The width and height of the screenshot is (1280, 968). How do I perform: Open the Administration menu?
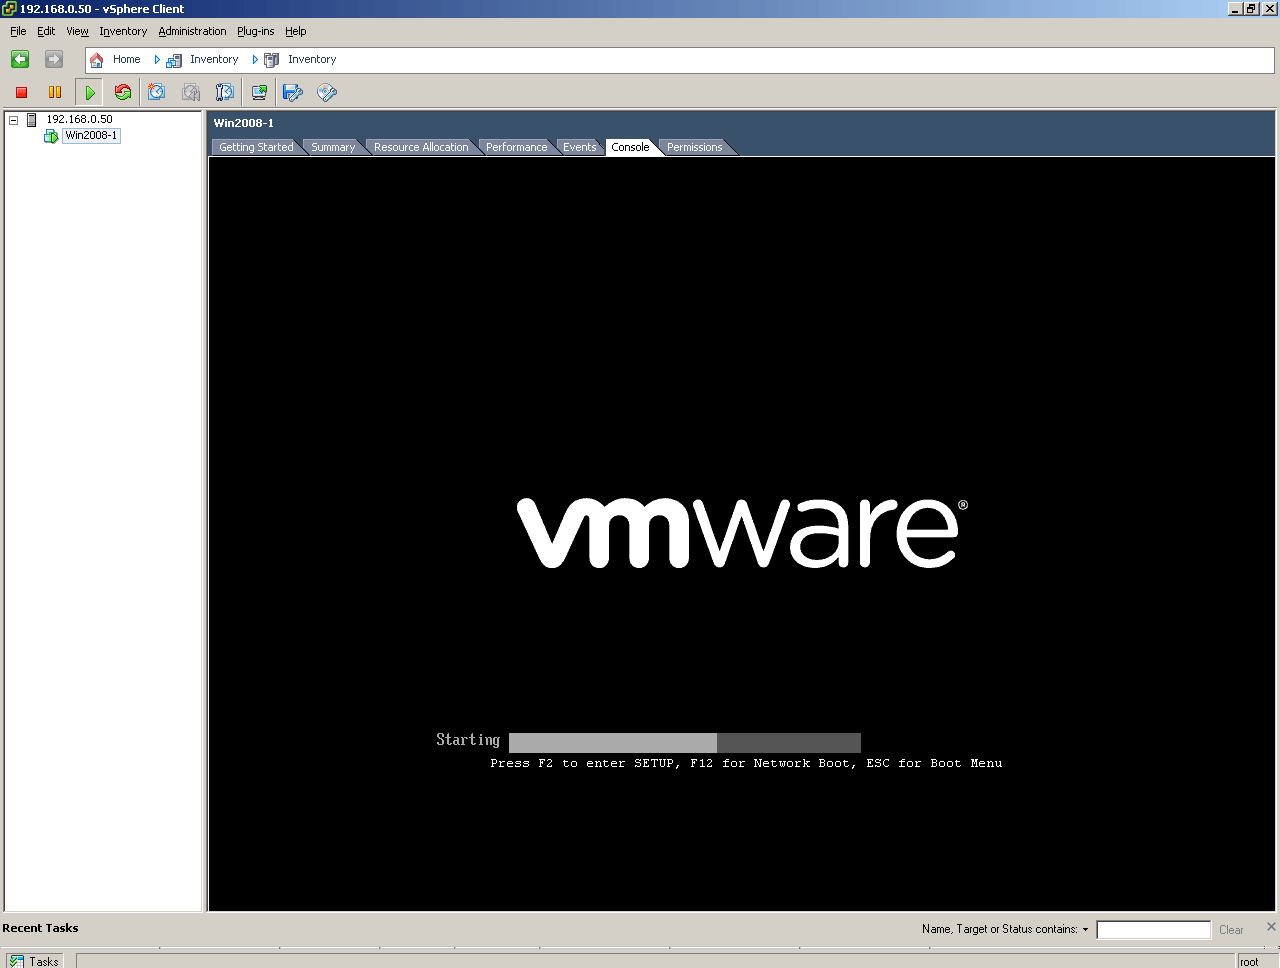[192, 31]
